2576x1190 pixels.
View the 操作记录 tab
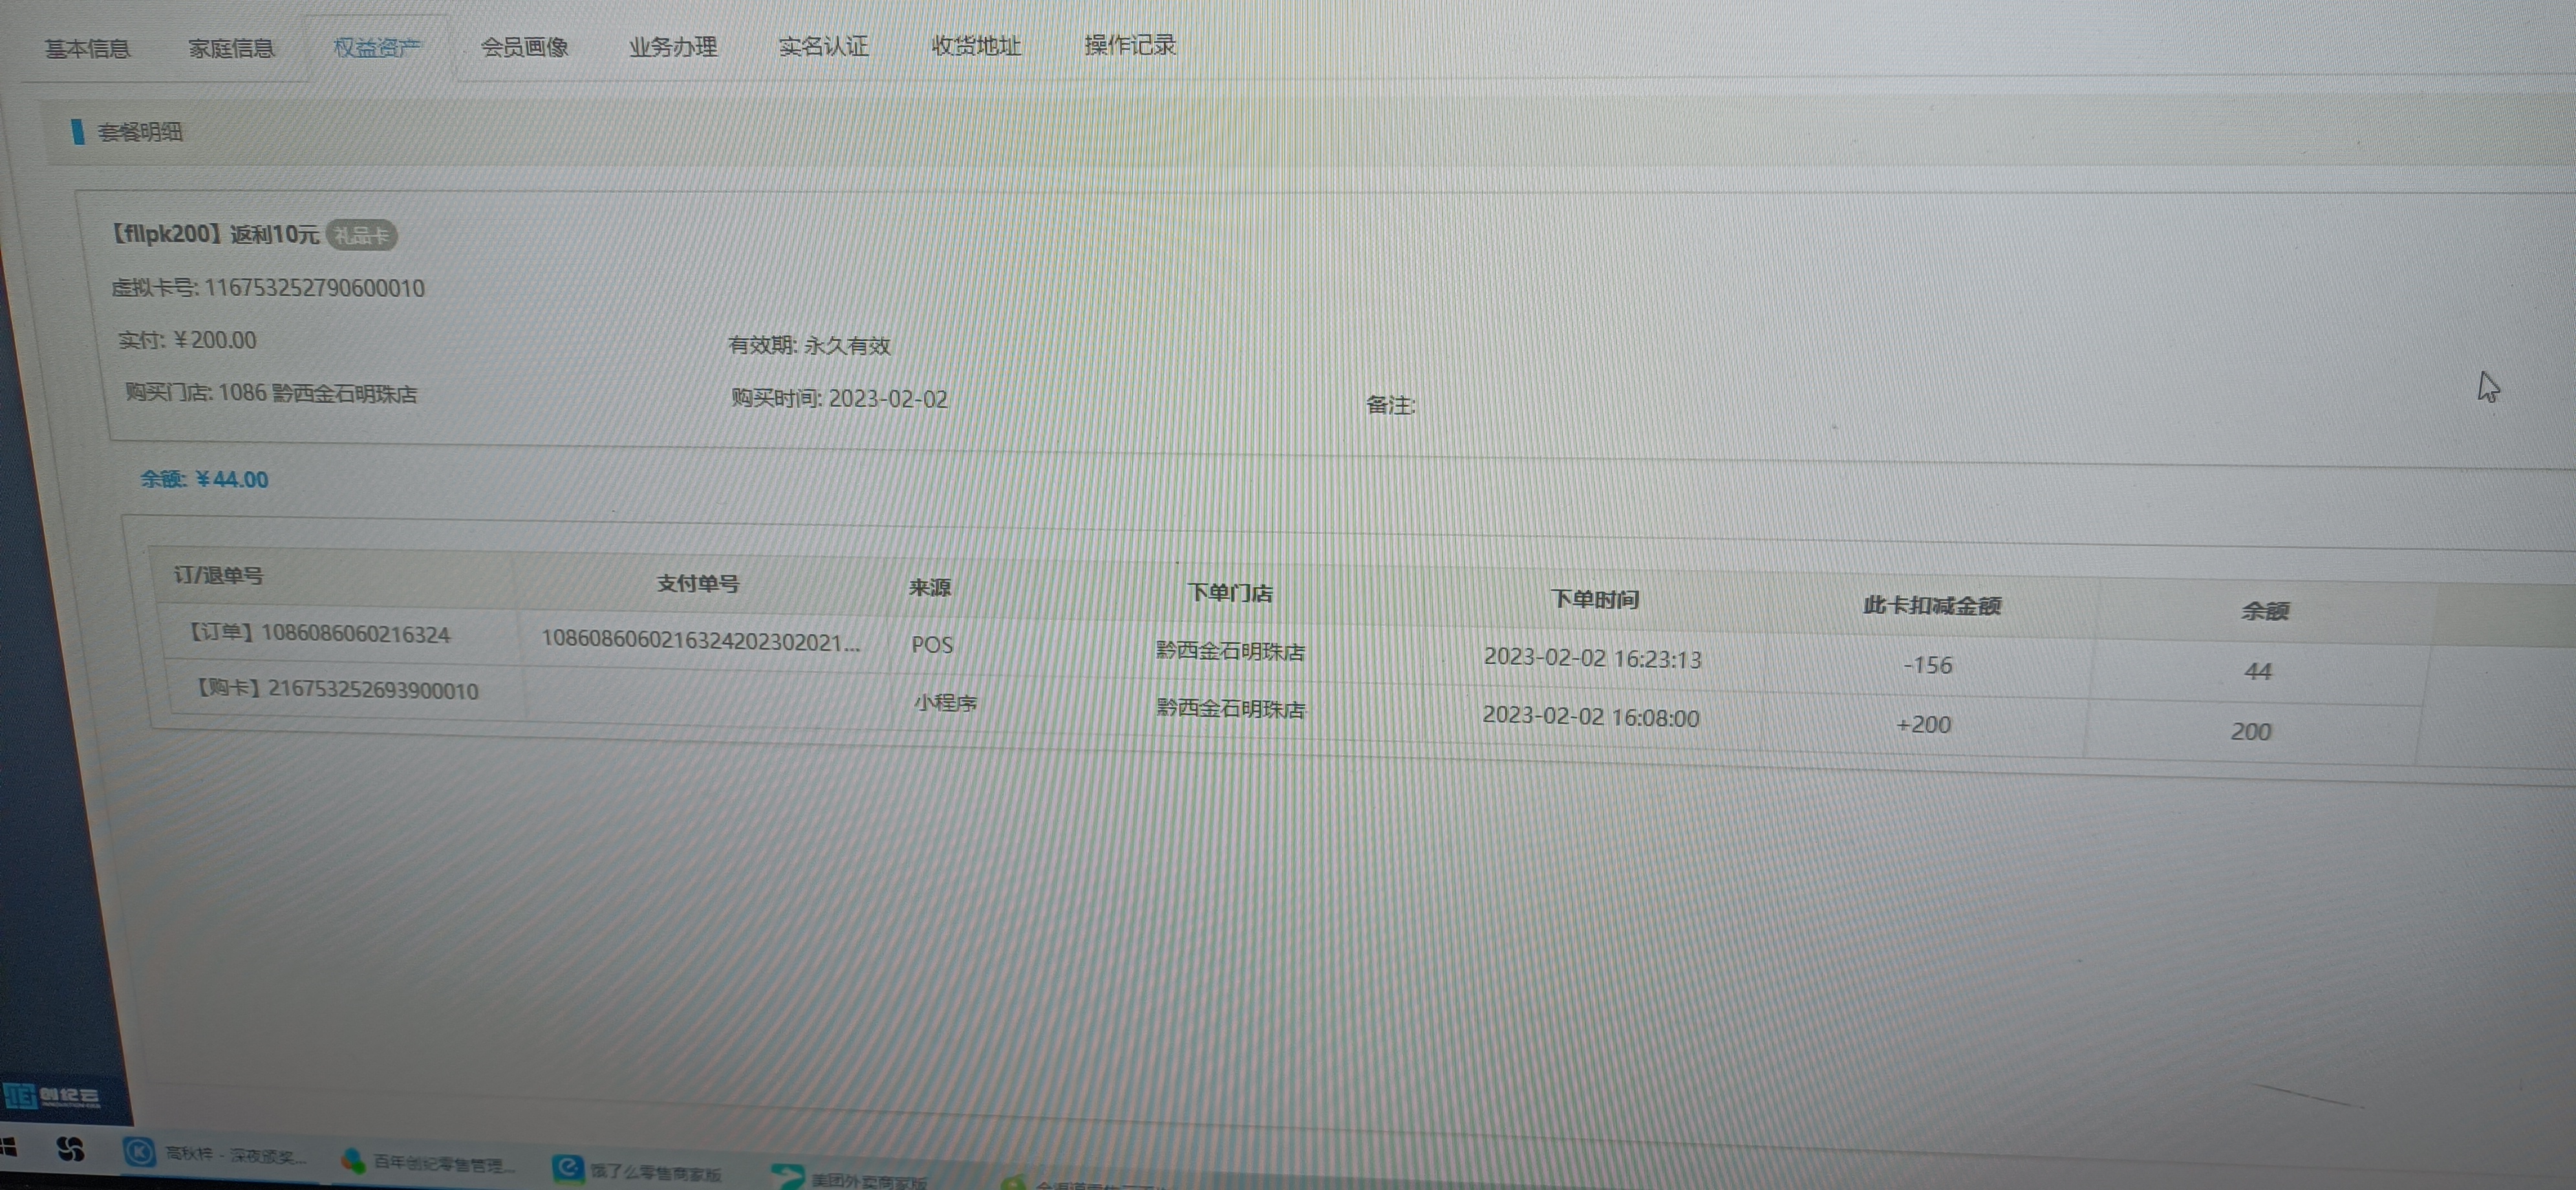1130,45
